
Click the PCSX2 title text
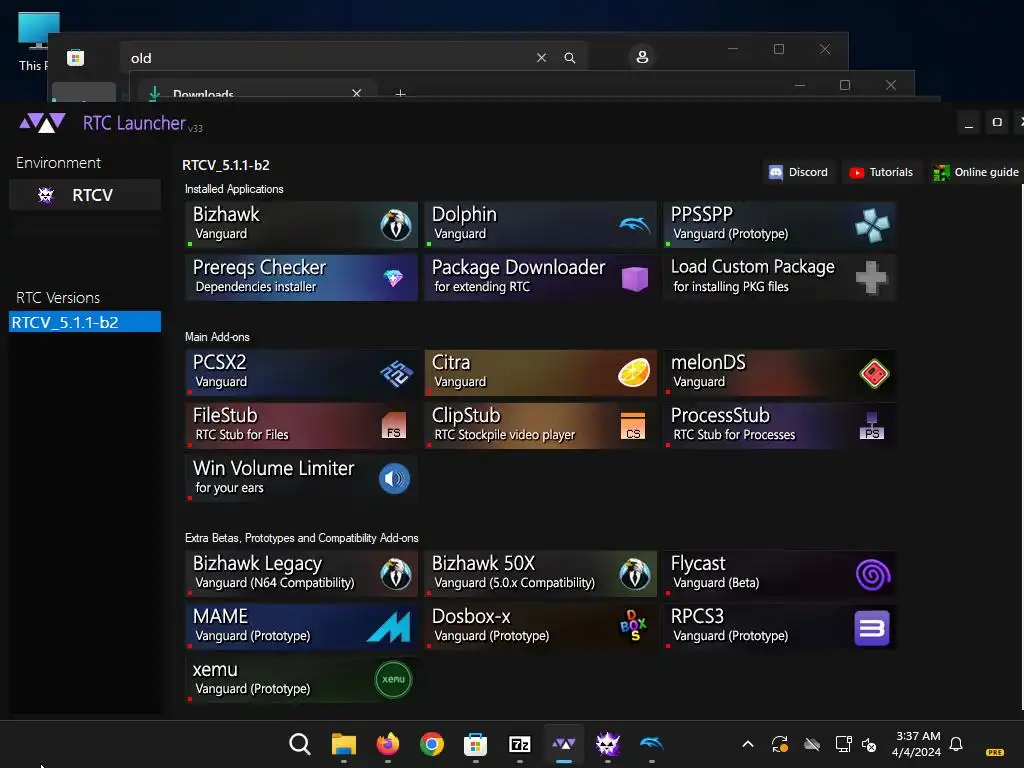click(219, 362)
